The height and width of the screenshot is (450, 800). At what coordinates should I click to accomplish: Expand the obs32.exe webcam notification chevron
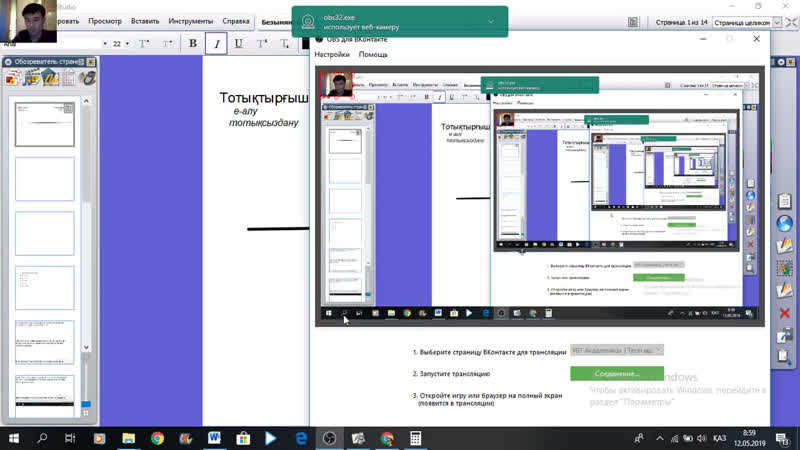coord(490,20)
